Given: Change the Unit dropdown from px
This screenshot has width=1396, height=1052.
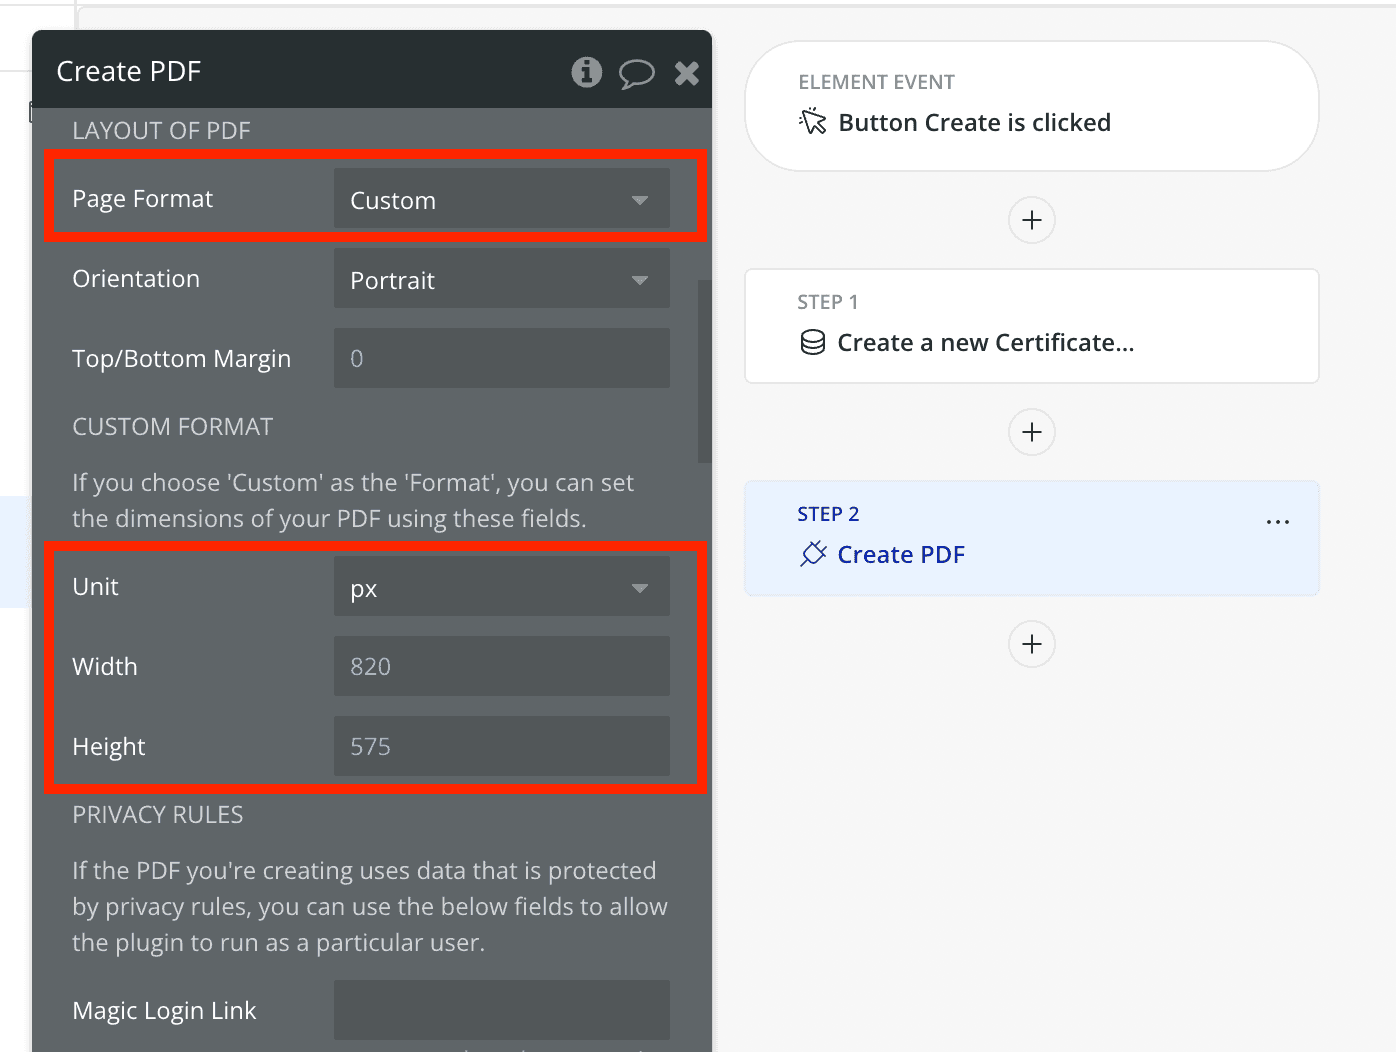Looking at the screenshot, I should [501, 588].
